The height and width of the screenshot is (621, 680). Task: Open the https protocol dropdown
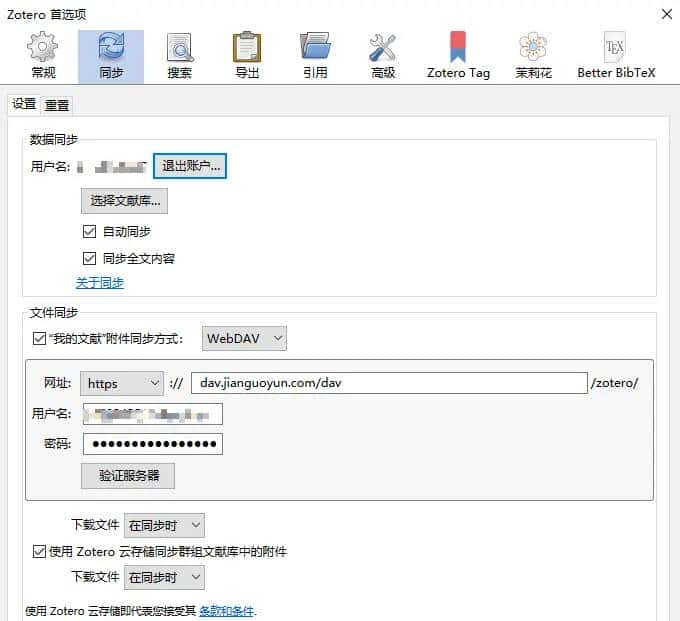point(122,383)
